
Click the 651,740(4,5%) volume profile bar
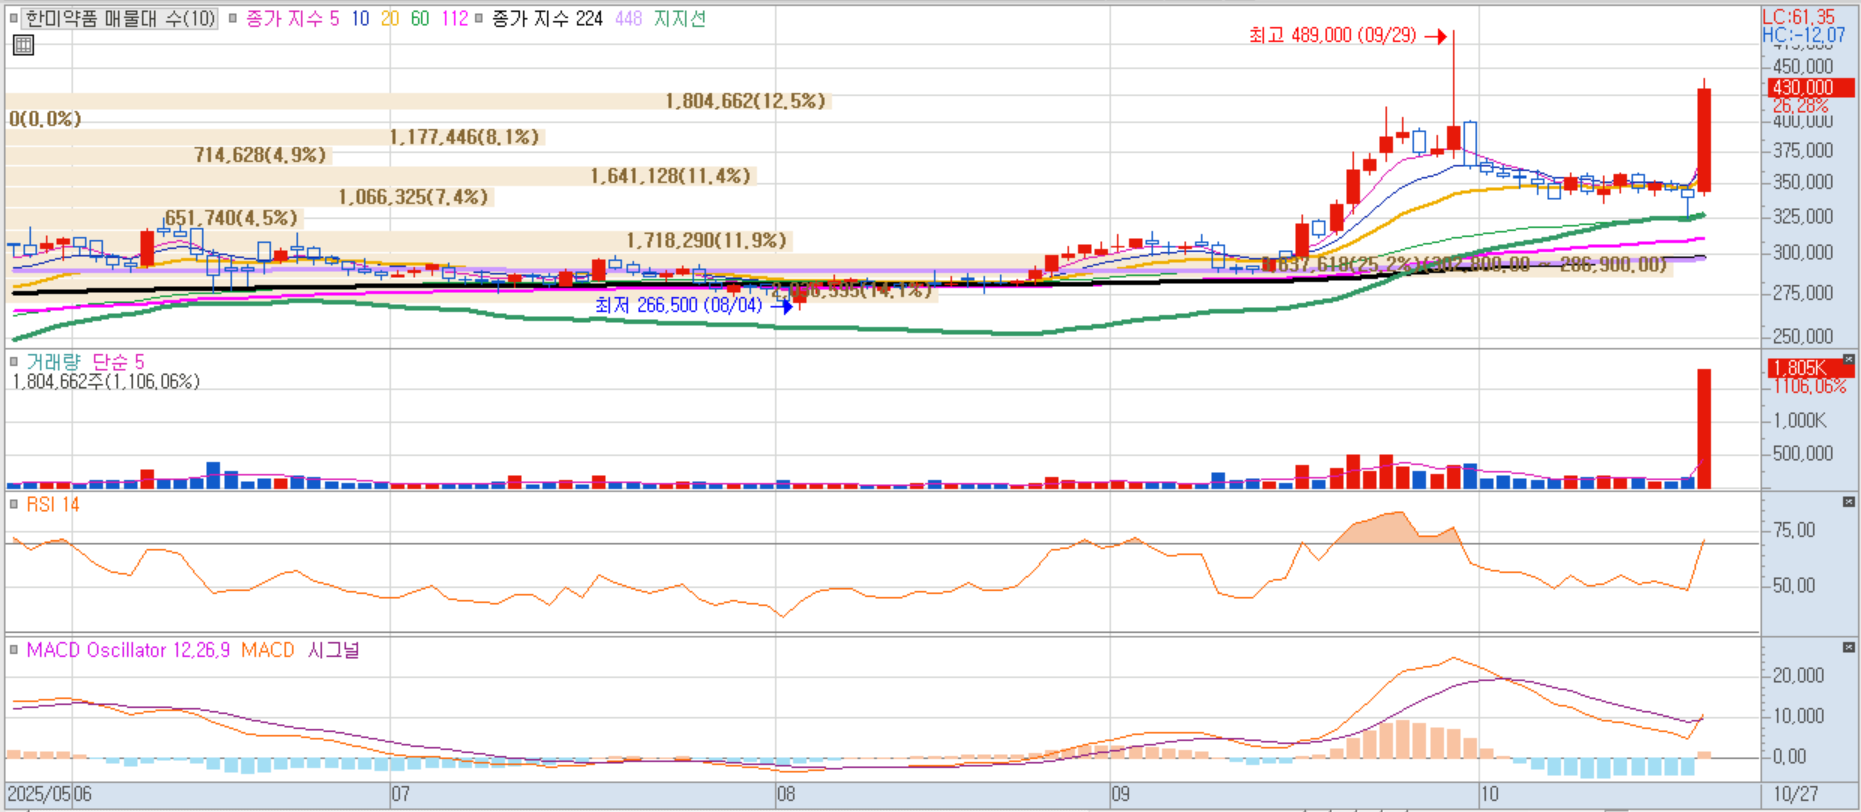pyautogui.click(x=155, y=218)
